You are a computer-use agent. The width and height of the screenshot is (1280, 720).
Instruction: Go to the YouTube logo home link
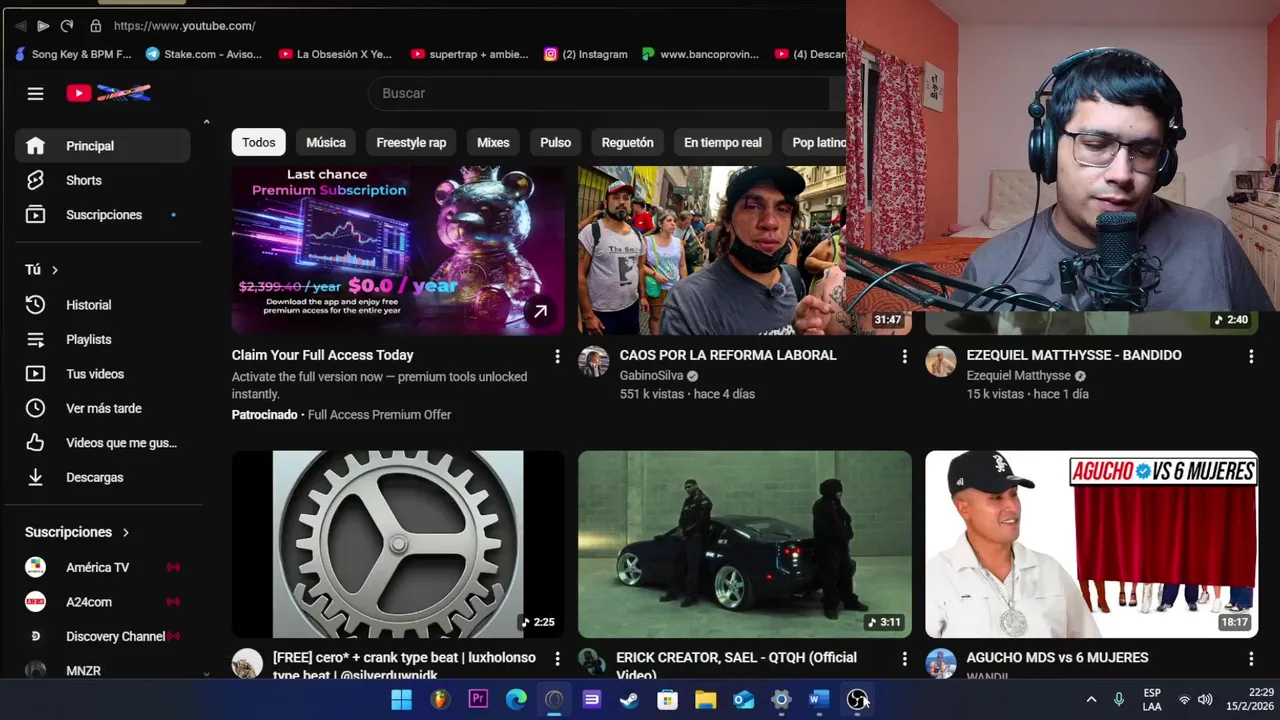pos(108,93)
